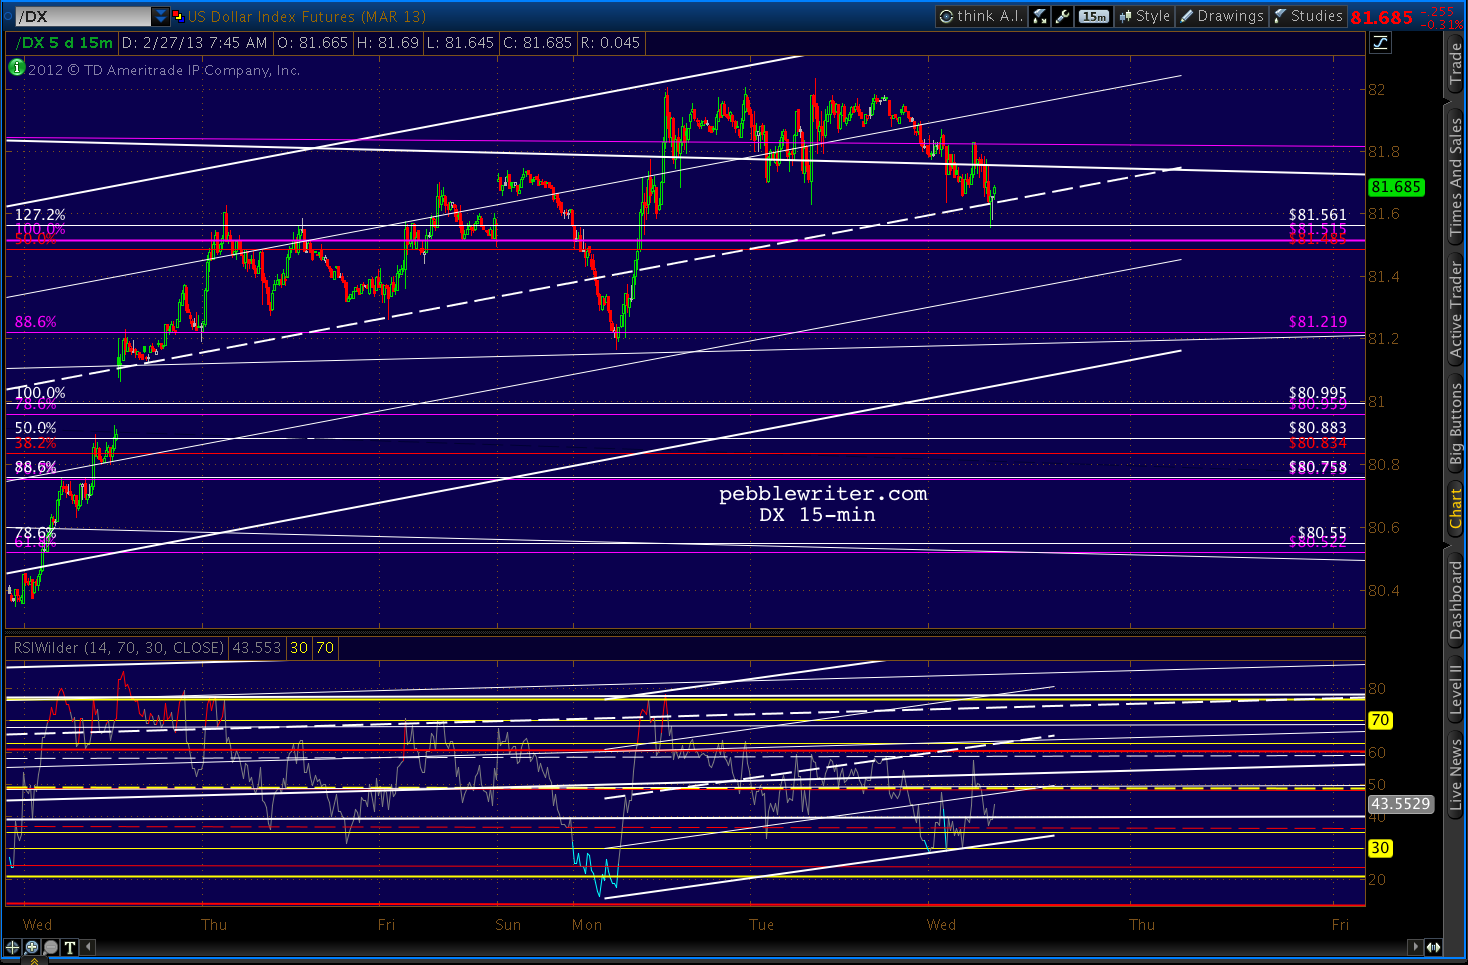Click the /DX symbol input field

coord(83,16)
